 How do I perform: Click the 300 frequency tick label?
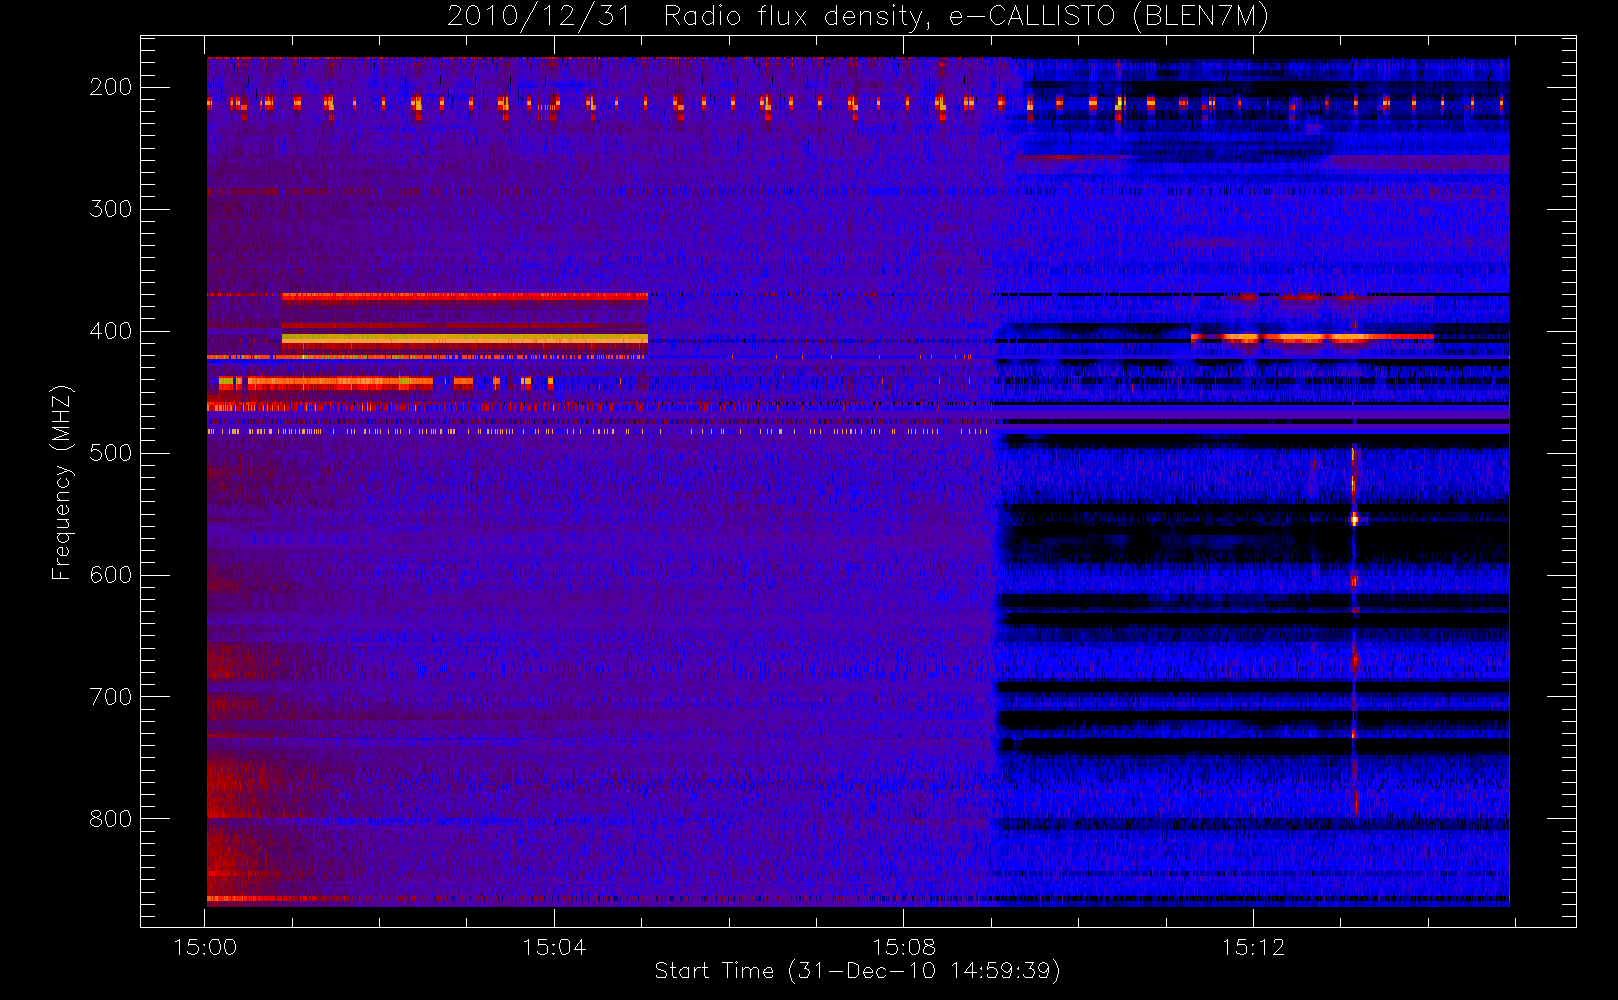110,209
